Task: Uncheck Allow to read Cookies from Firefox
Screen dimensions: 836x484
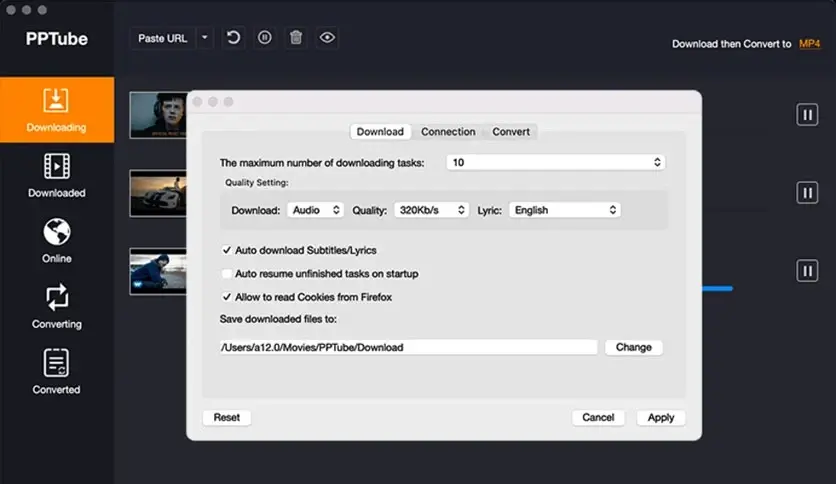Action: click(226, 297)
